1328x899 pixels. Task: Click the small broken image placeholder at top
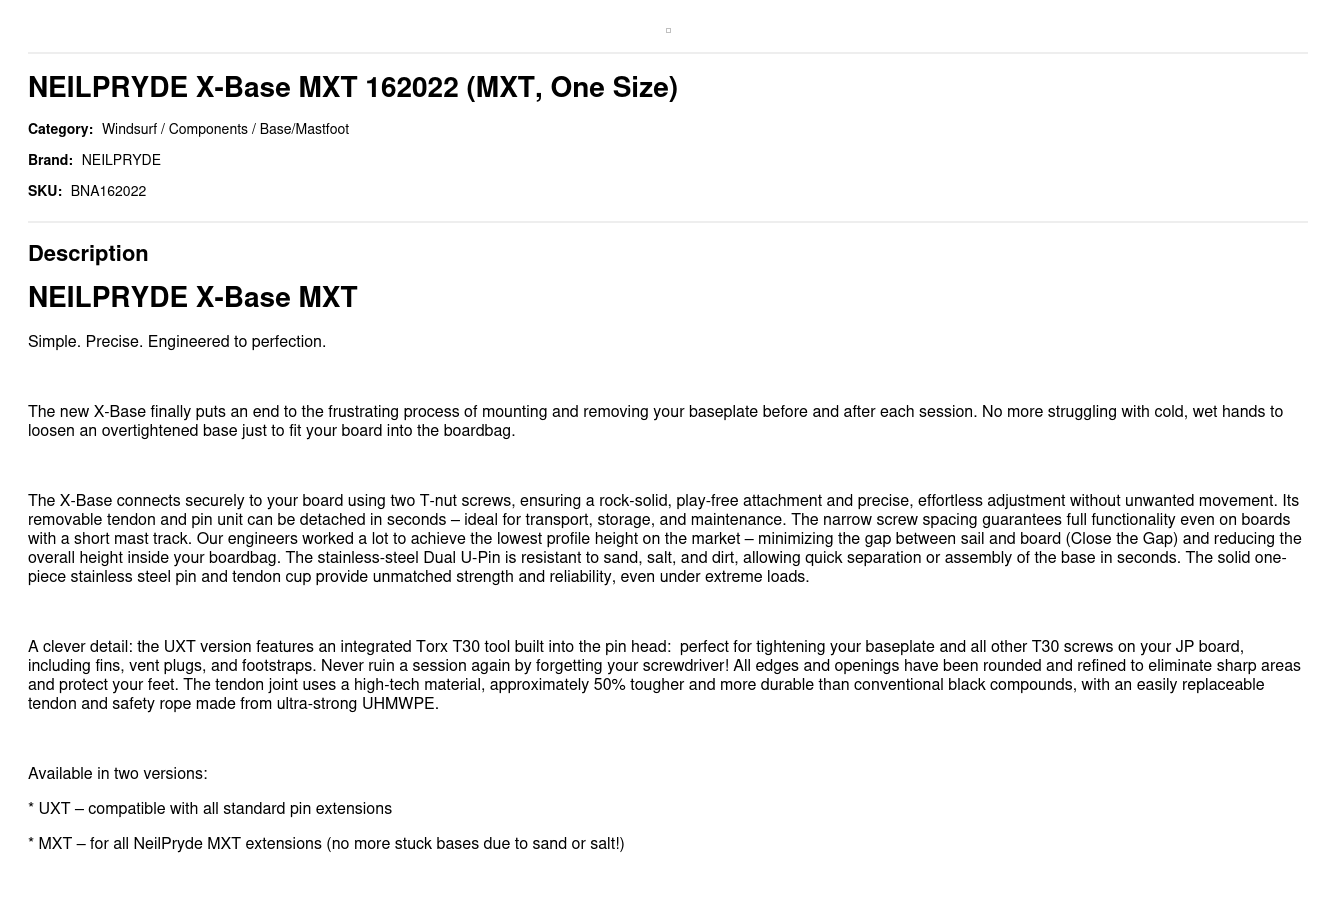coord(668,31)
